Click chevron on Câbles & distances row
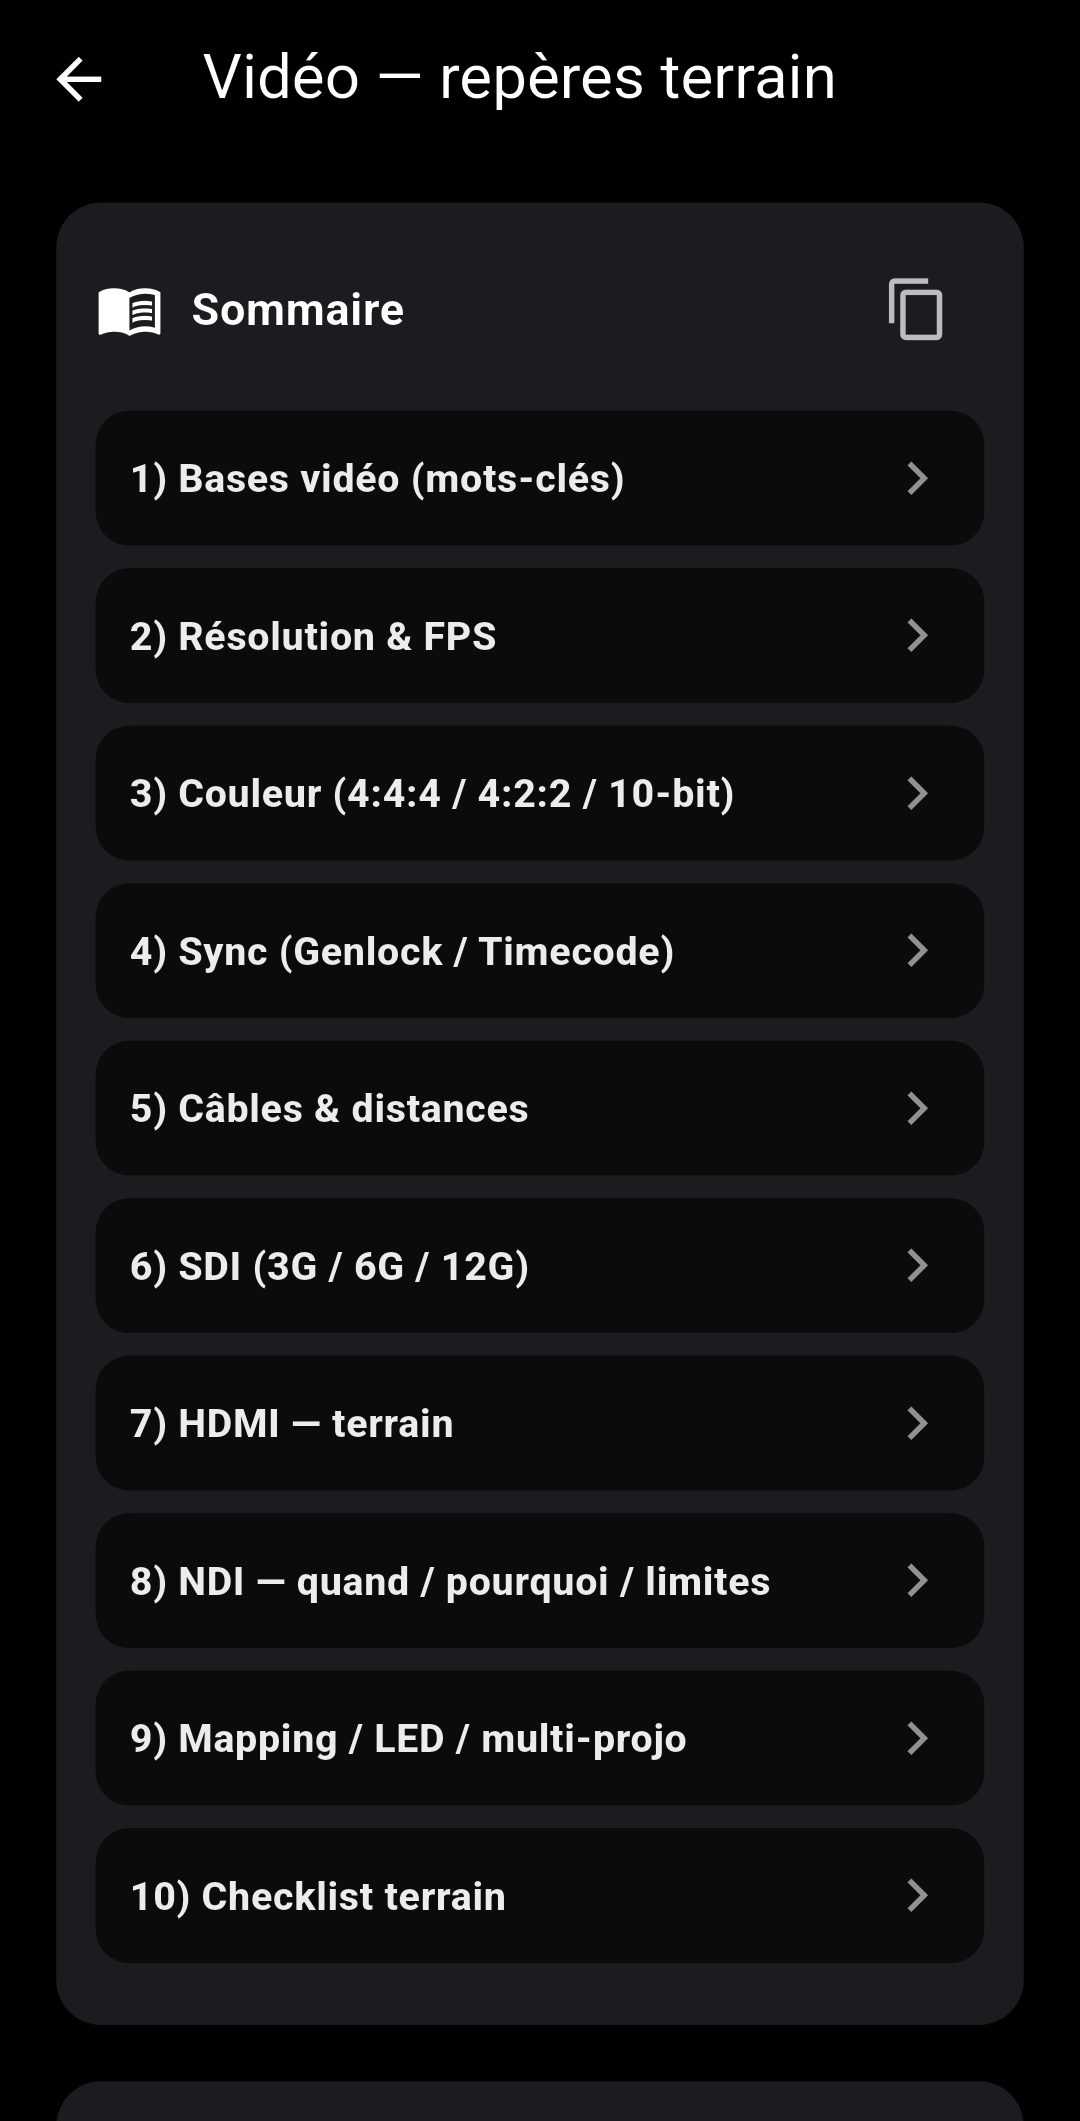This screenshot has height=2121, width=1080. [x=917, y=1108]
